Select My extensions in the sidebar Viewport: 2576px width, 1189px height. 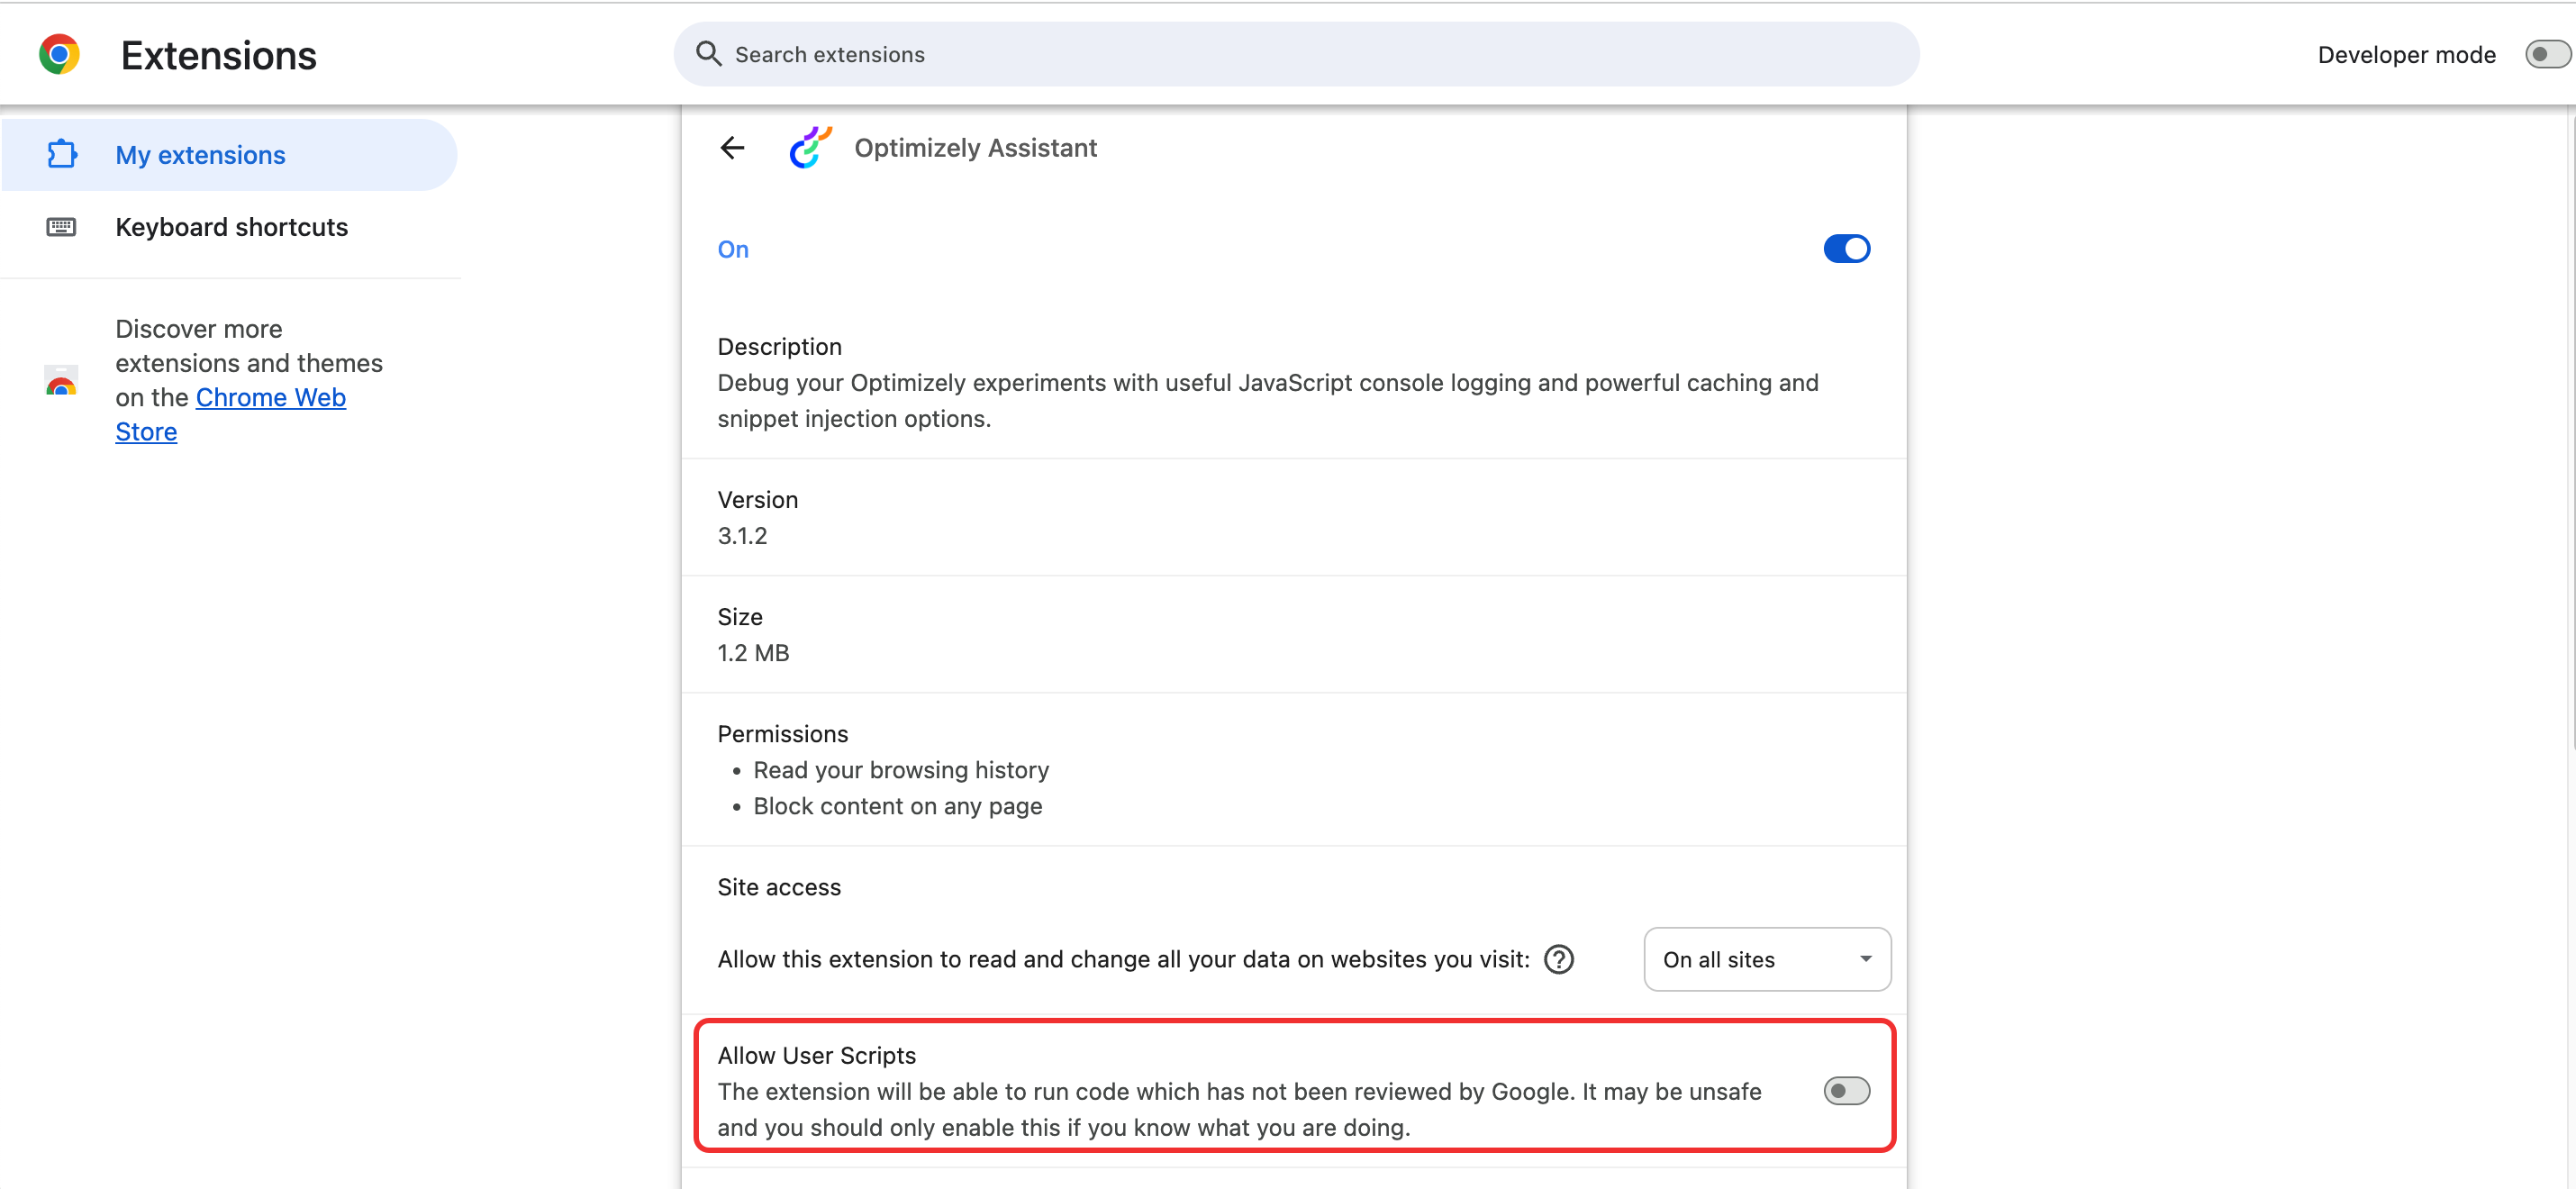pos(199,154)
